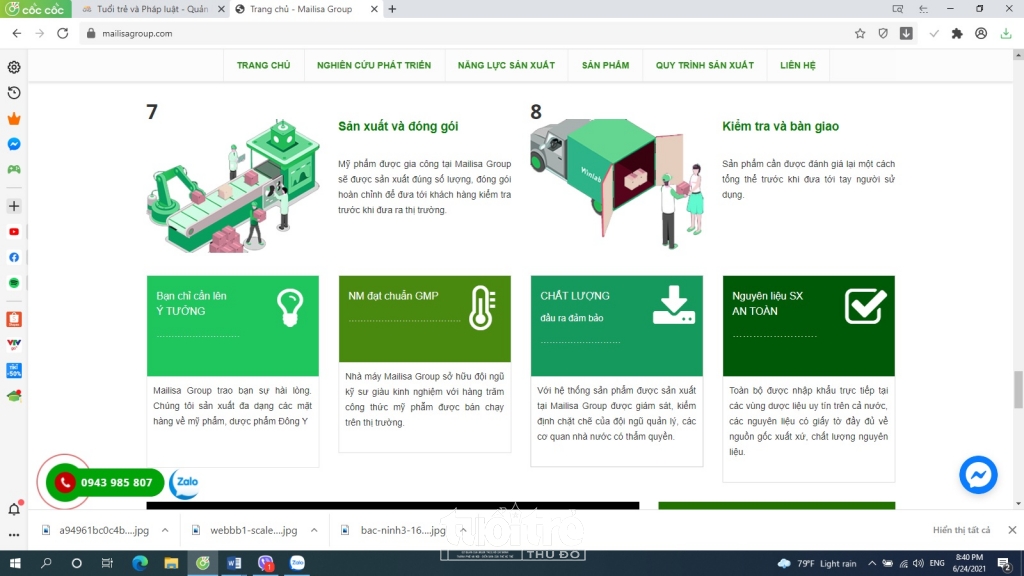
Task: Expand options for webbb1-scale jpg download
Action: pyautogui.click(x=314, y=530)
